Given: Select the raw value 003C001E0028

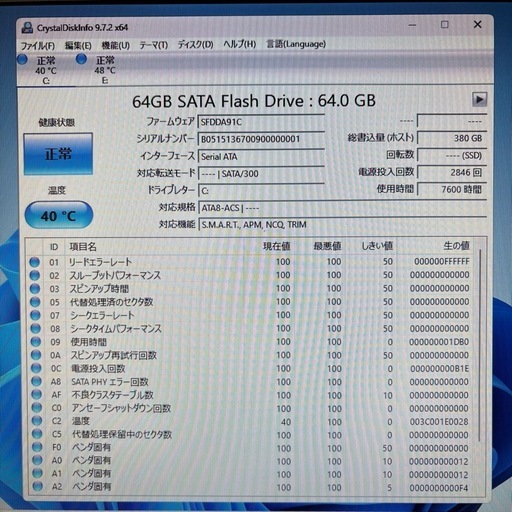Looking at the screenshot, I should (x=439, y=422).
